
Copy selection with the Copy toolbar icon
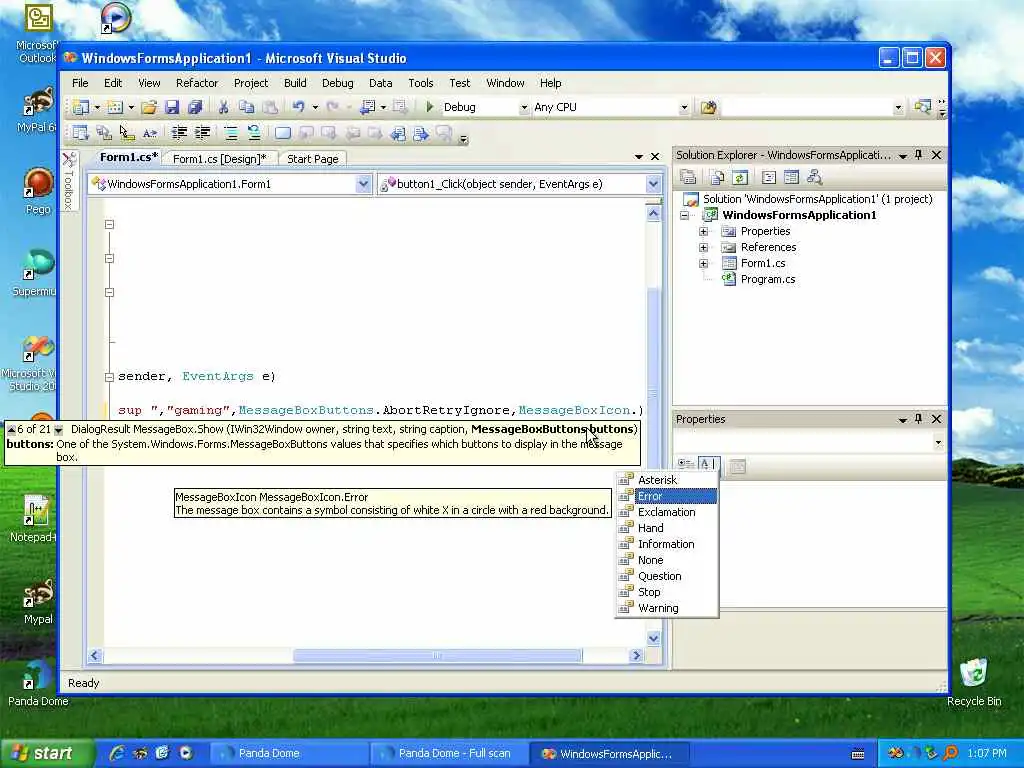coord(246,107)
